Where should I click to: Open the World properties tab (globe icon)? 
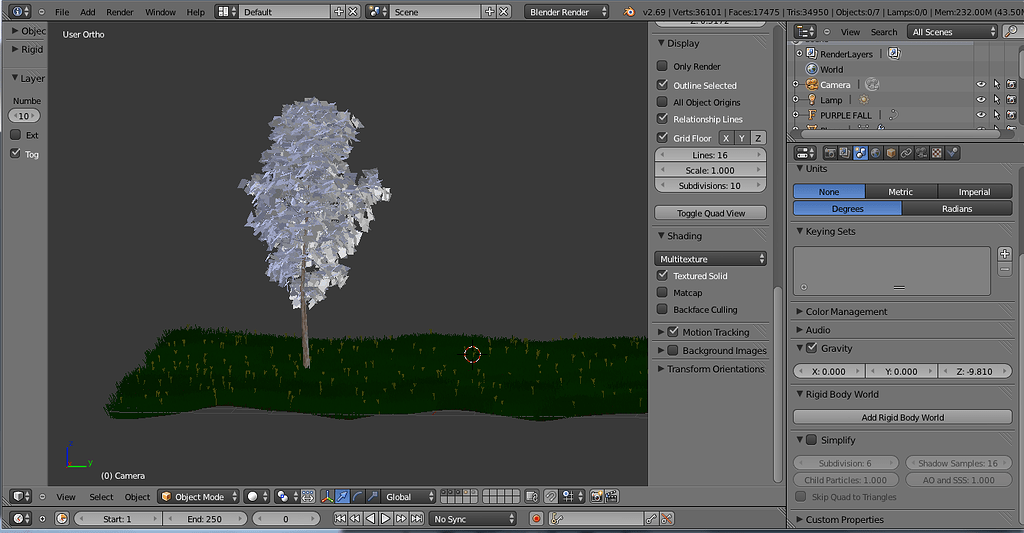[x=876, y=153]
